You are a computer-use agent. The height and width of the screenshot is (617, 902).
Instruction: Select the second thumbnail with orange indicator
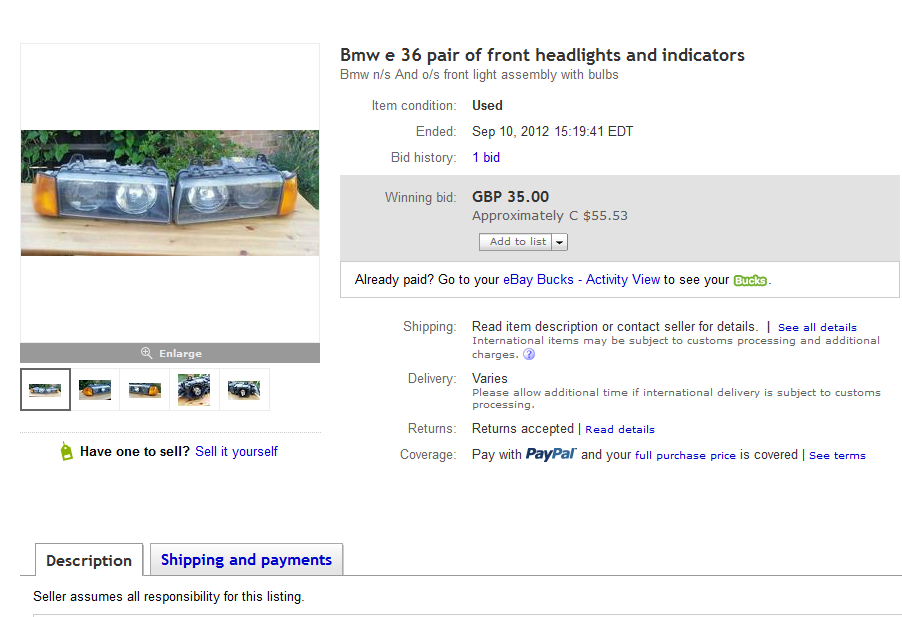point(95,389)
